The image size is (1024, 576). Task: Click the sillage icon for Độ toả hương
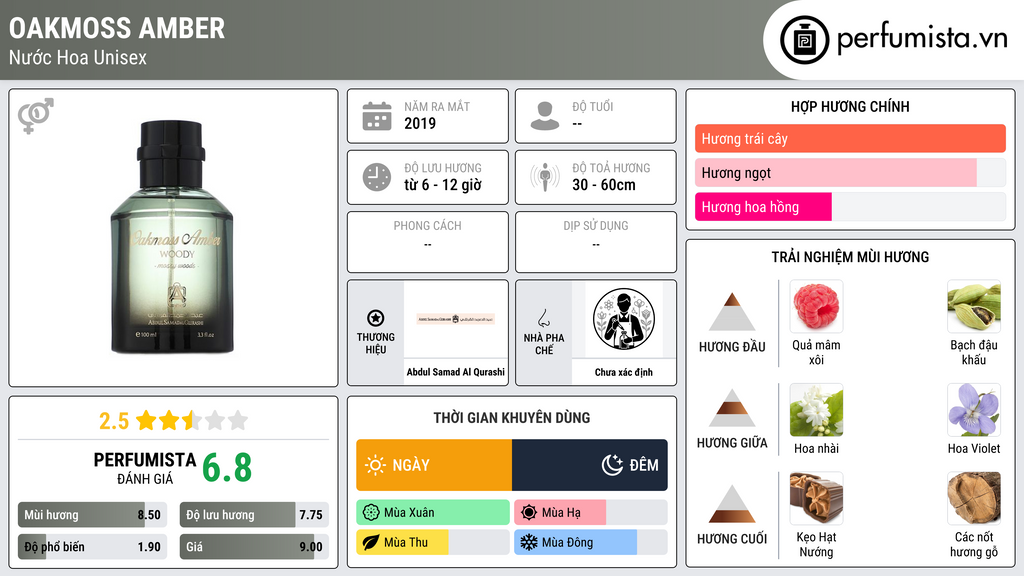pos(545,177)
